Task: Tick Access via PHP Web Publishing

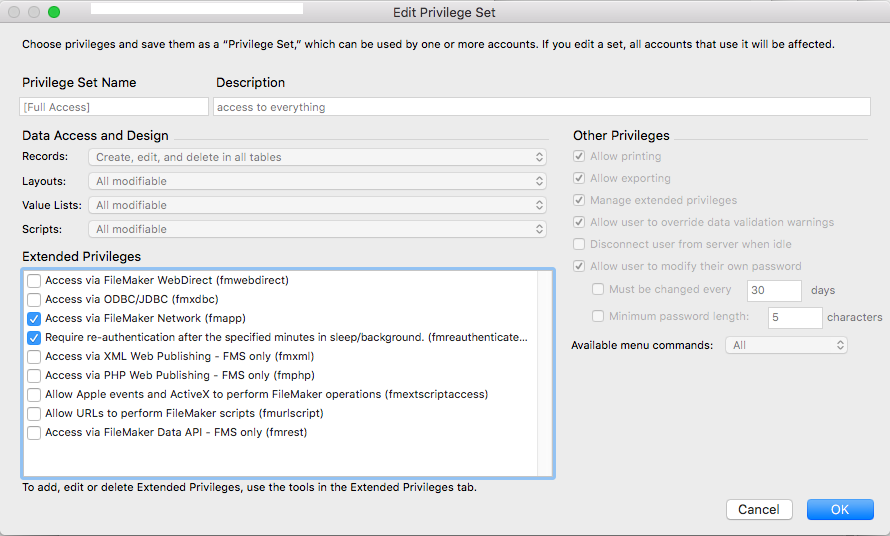Action: coord(34,376)
